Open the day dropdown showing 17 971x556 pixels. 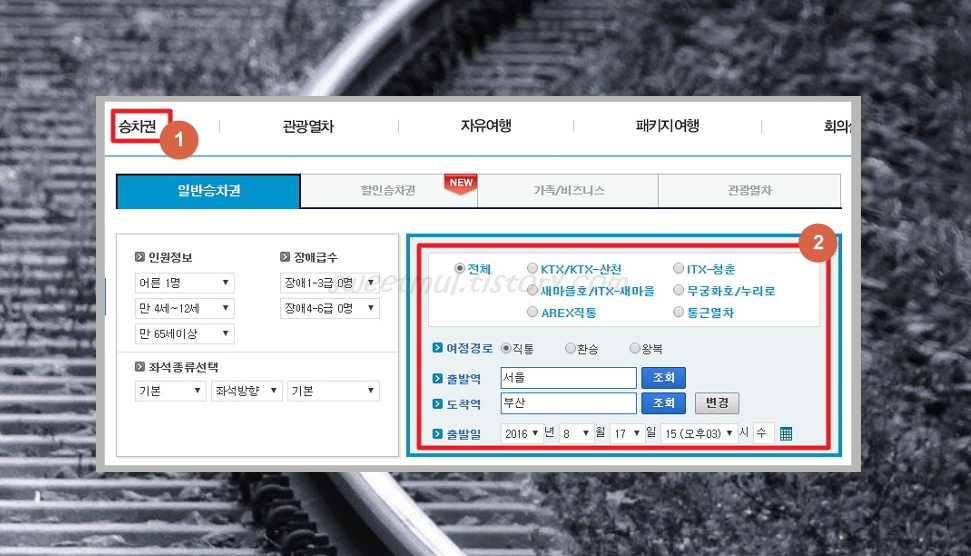[x=626, y=433]
